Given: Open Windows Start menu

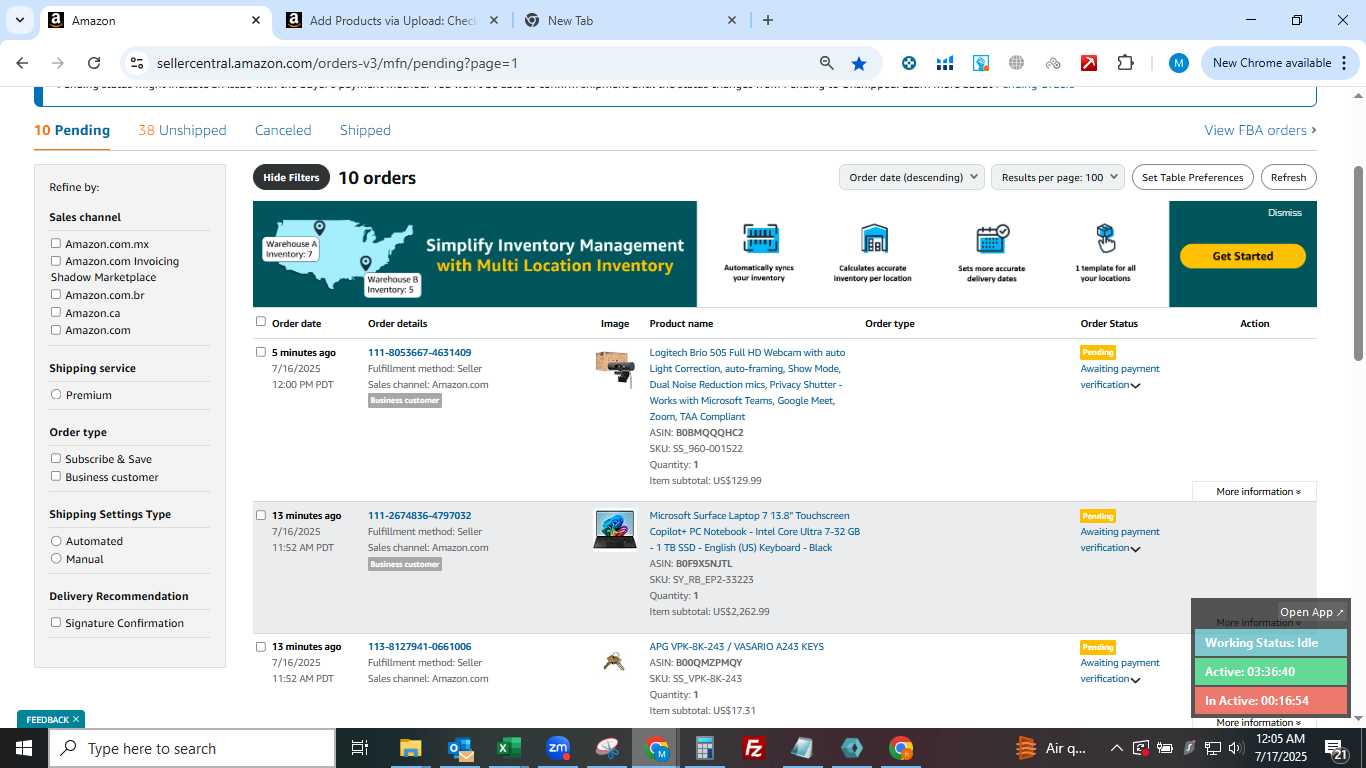Looking at the screenshot, I should coord(23,748).
